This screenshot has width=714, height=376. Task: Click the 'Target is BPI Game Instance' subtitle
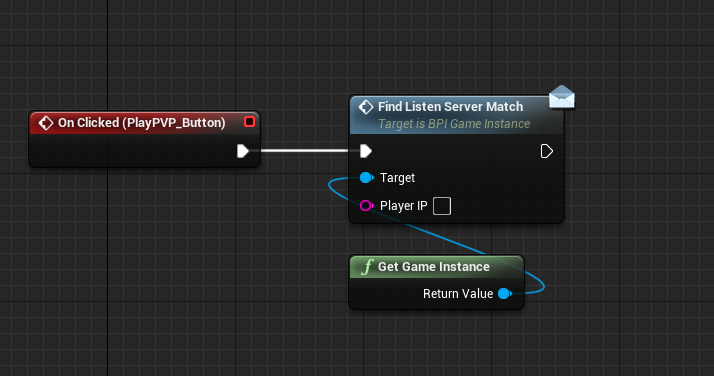point(454,124)
